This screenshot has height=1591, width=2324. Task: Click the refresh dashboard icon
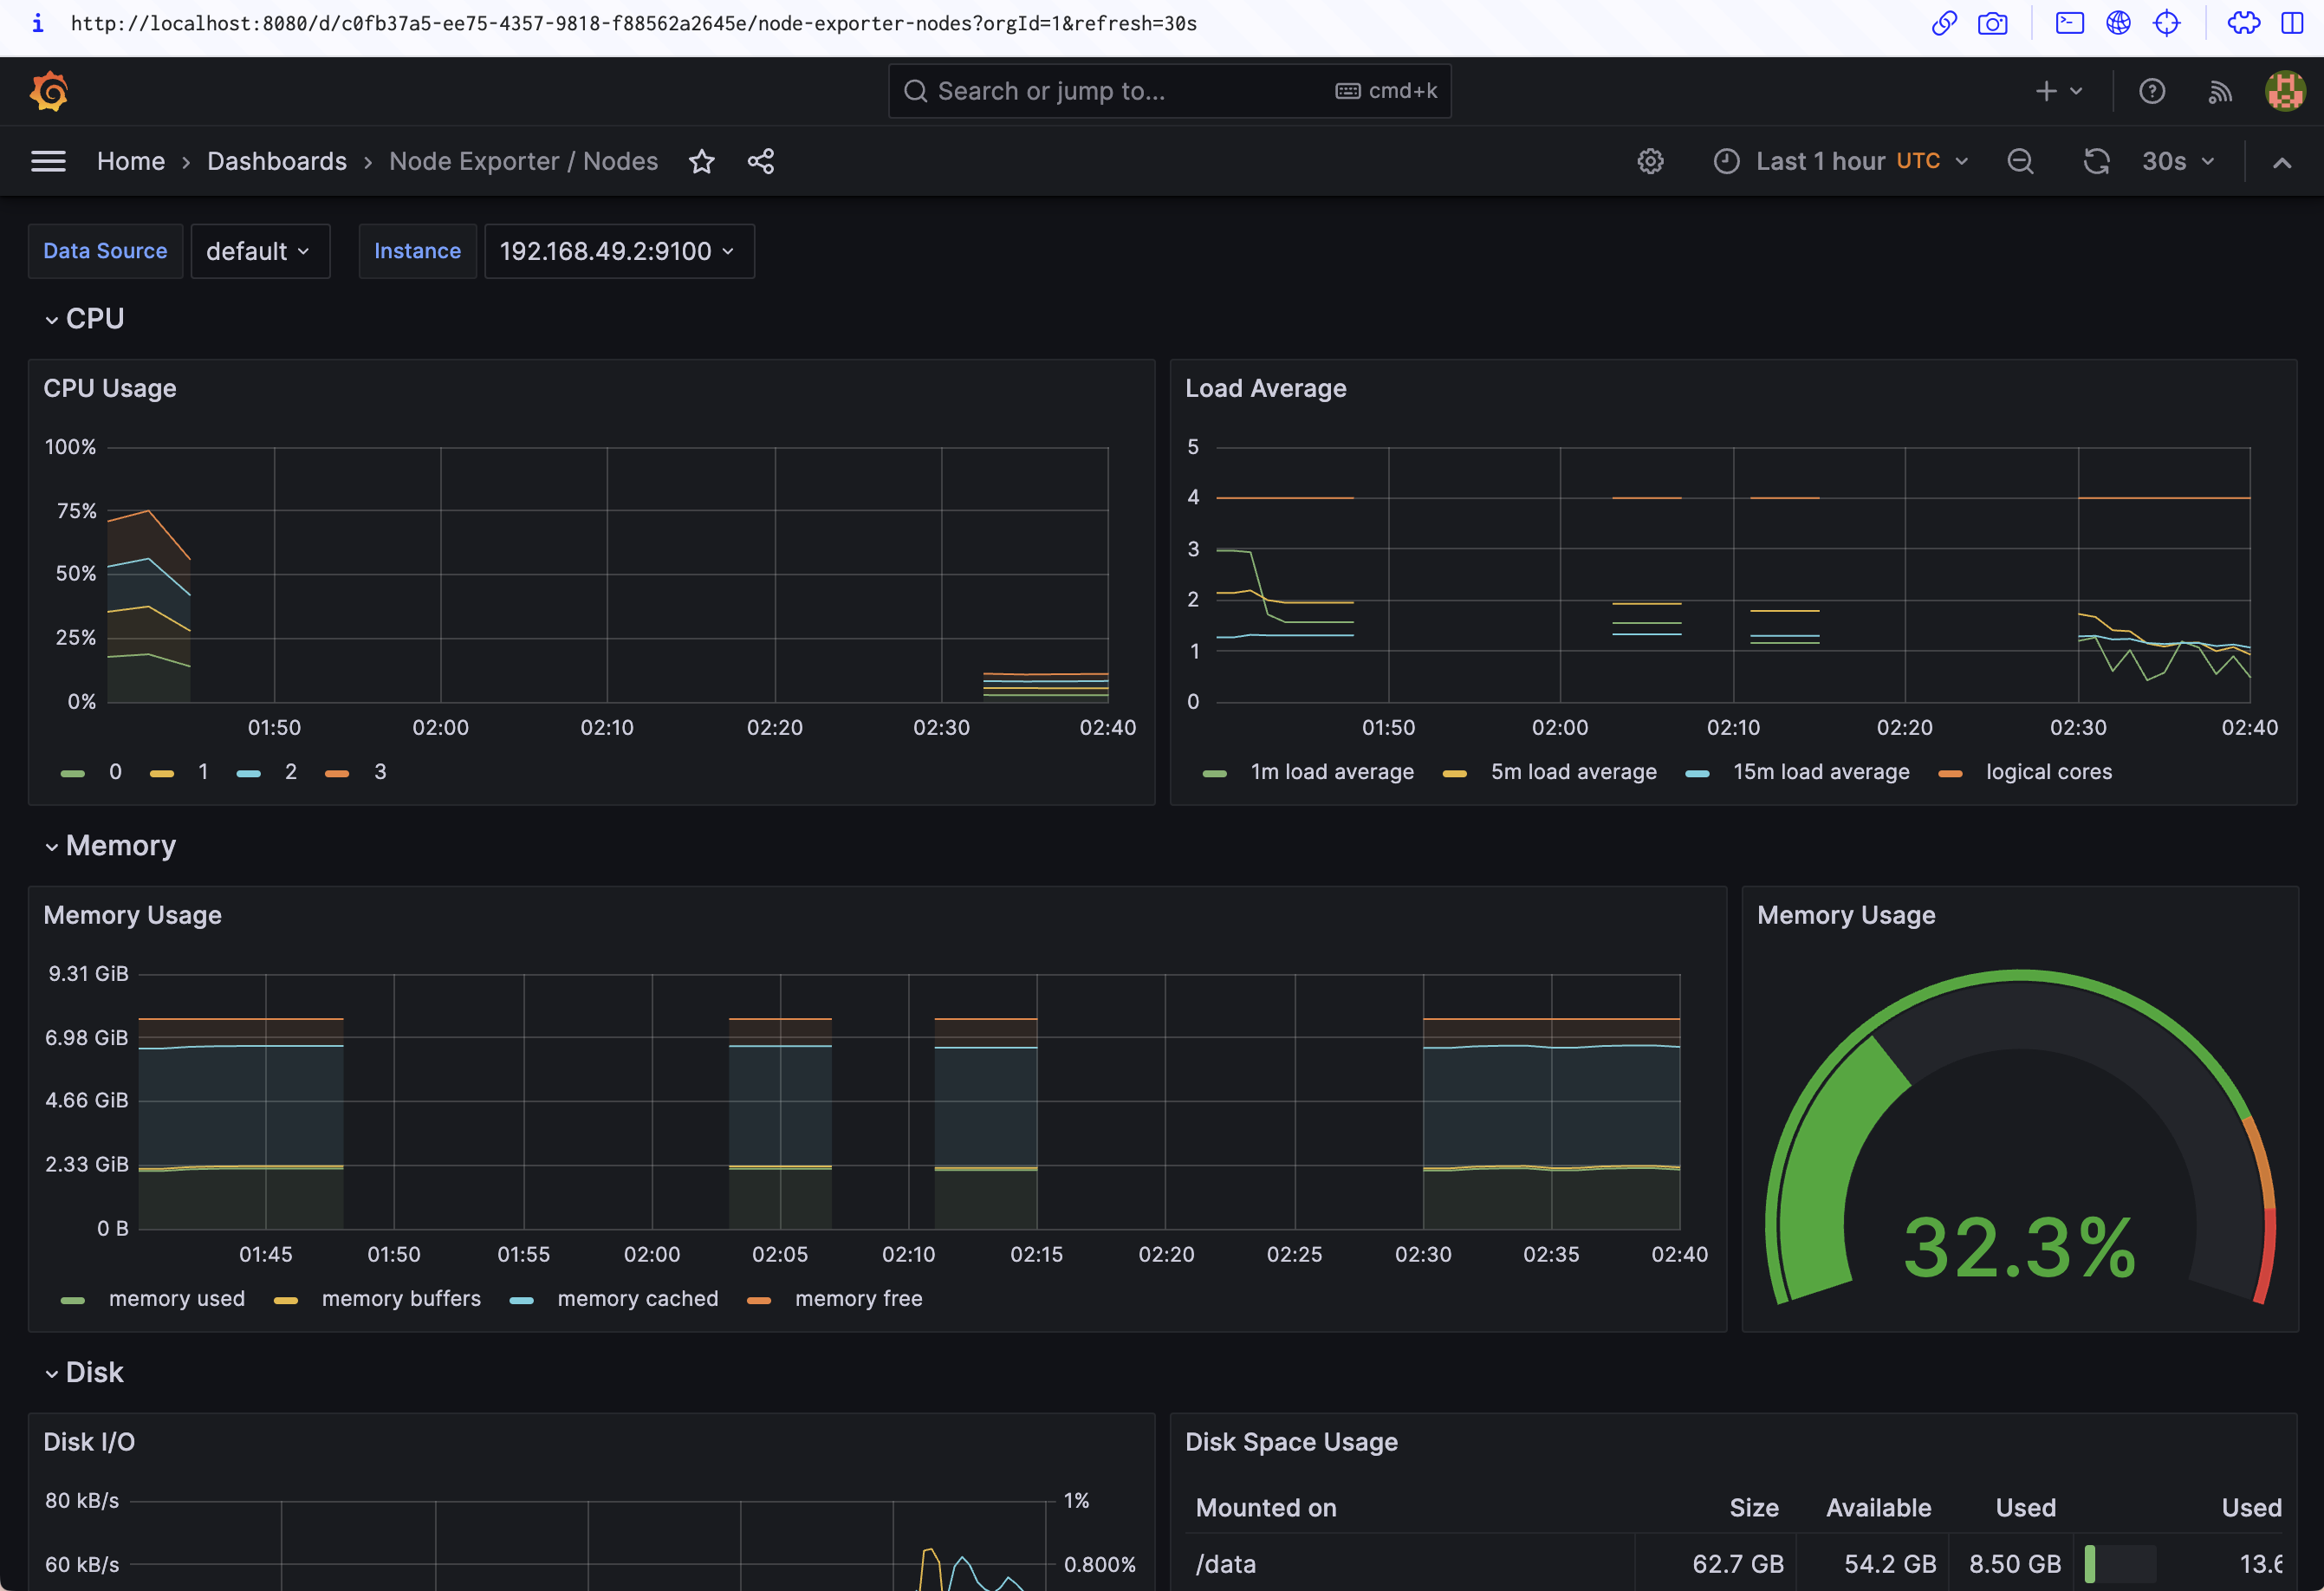coord(2096,161)
